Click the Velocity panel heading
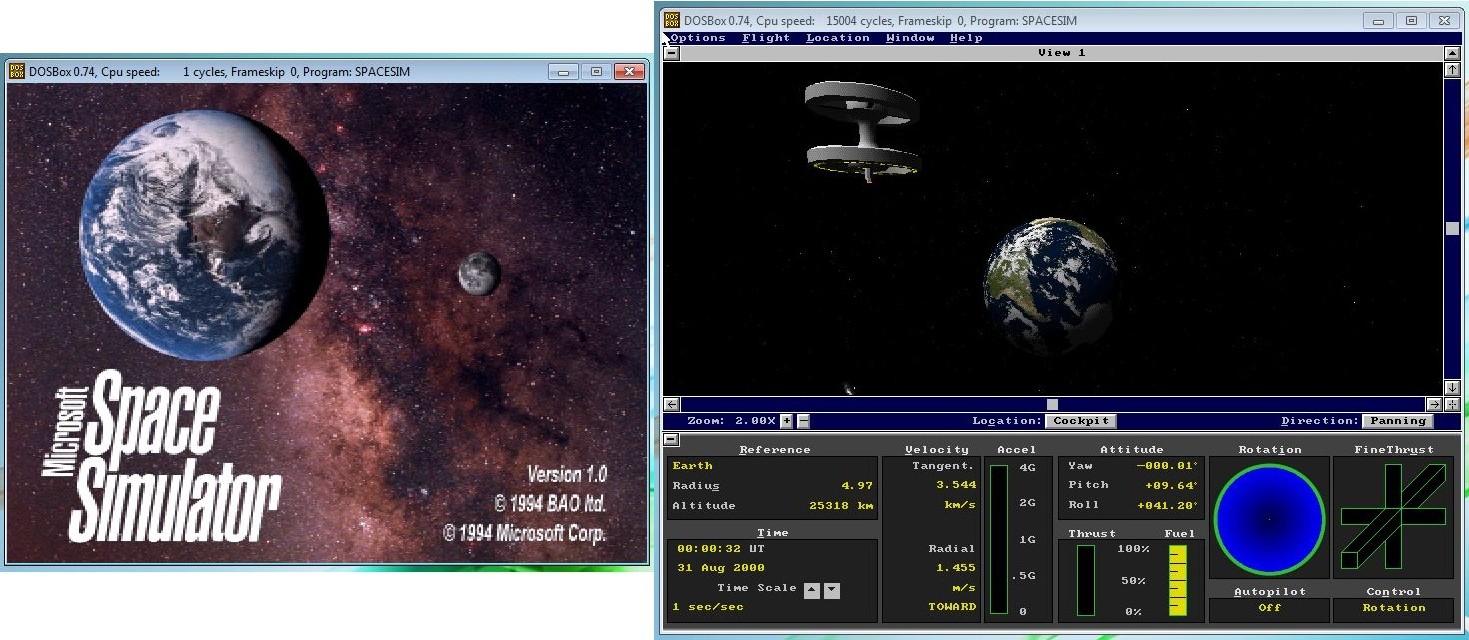 (x=936, y=450)
